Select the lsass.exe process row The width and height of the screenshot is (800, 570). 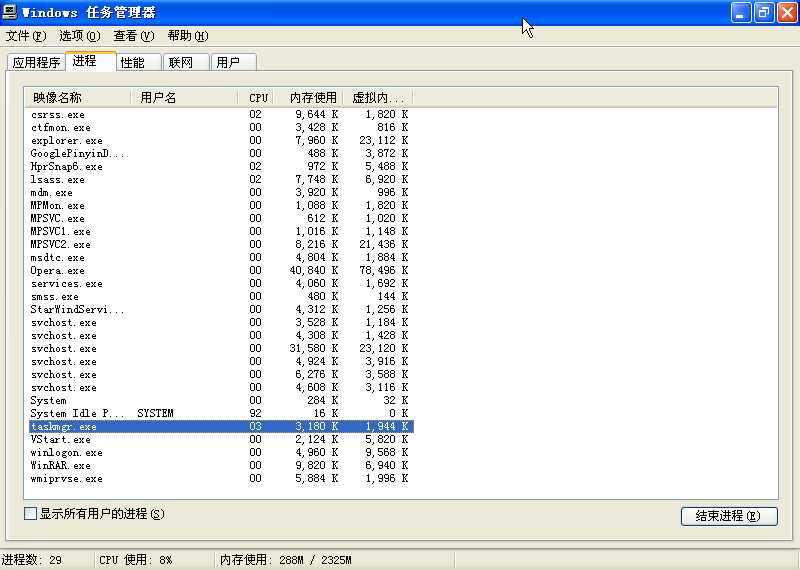point(221,179)
